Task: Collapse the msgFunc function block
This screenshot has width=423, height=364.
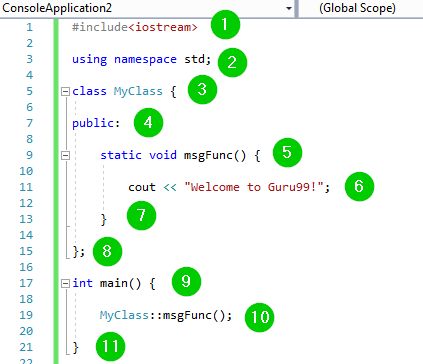Action: [x=65, y=155]
